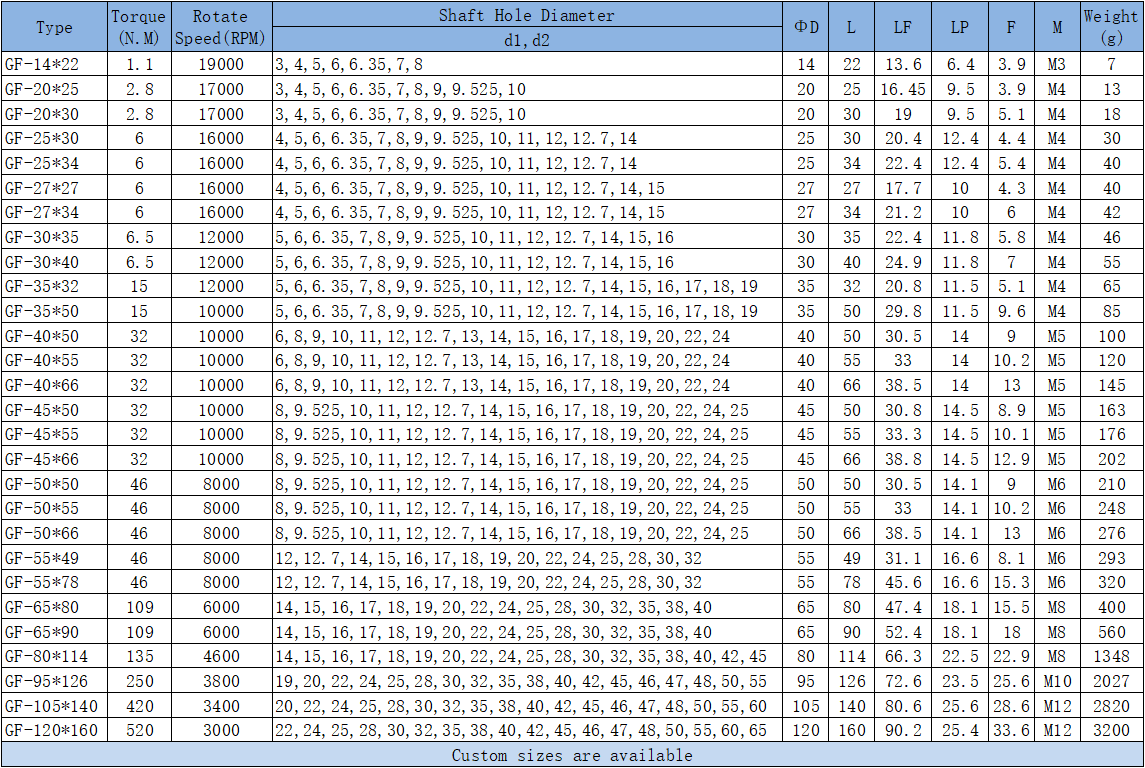Click the weight value 2820
1145x768 pixels.
point(1111,706)
